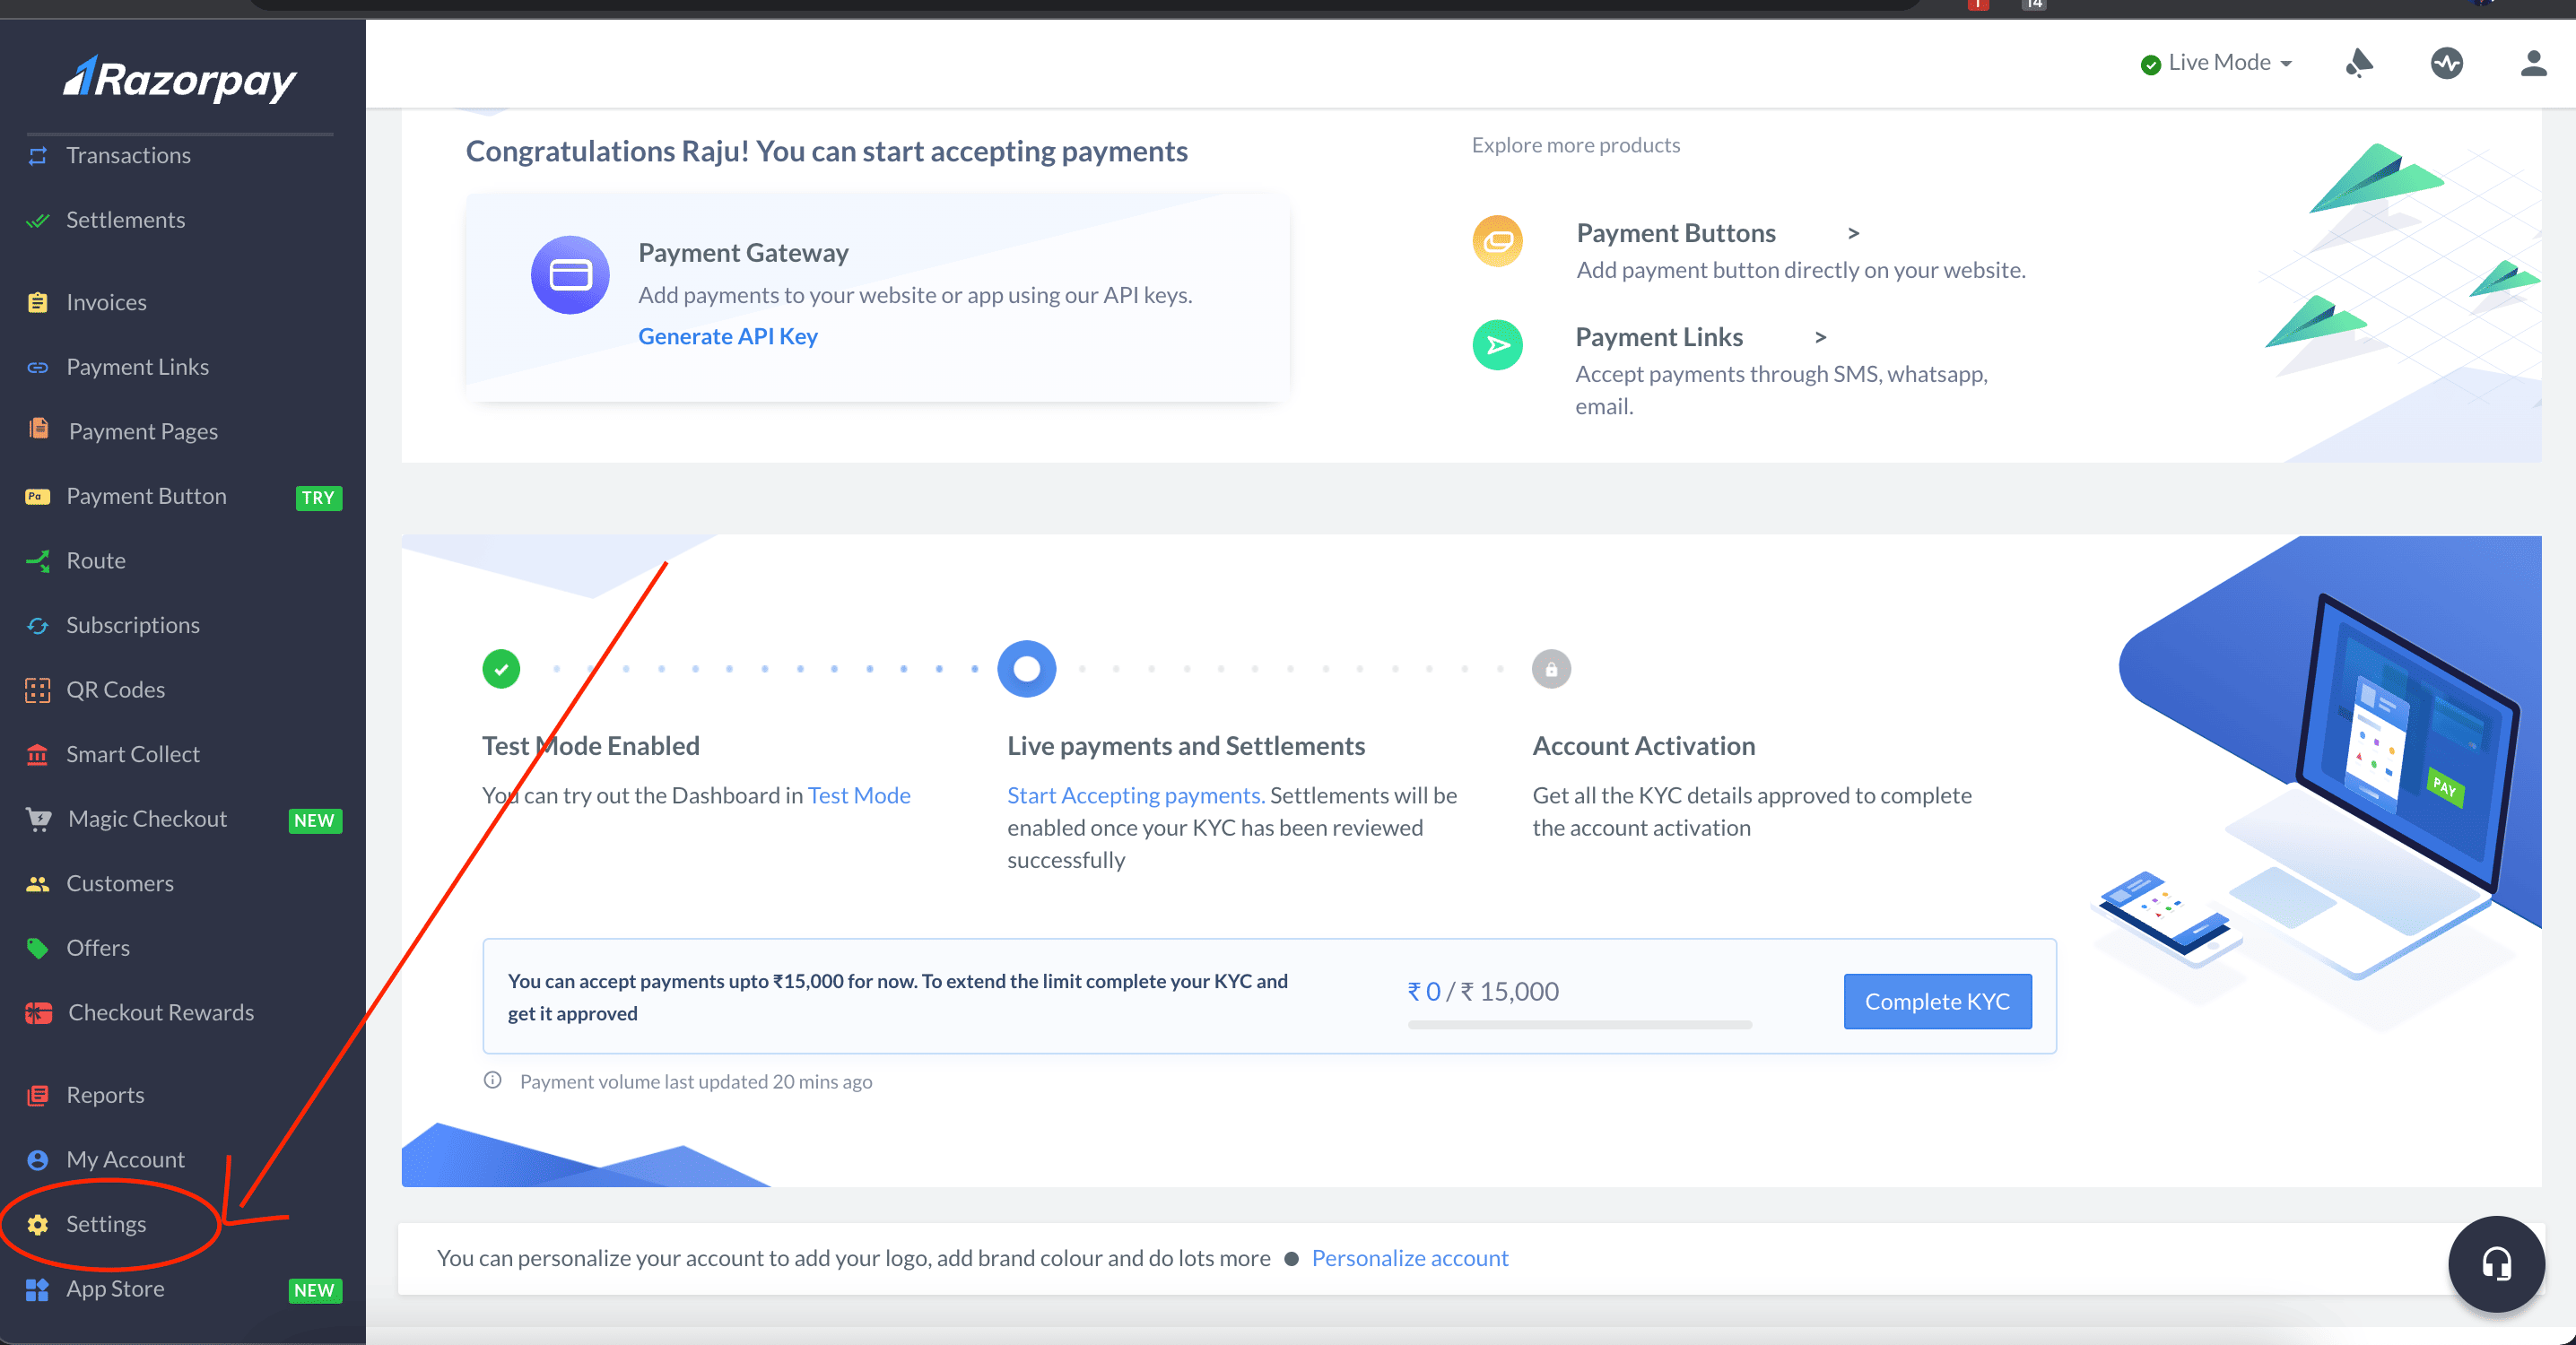Click the Reports icon
Image resolution: width=2576 pixels, height=1345 pixels.
[38, 1095]
